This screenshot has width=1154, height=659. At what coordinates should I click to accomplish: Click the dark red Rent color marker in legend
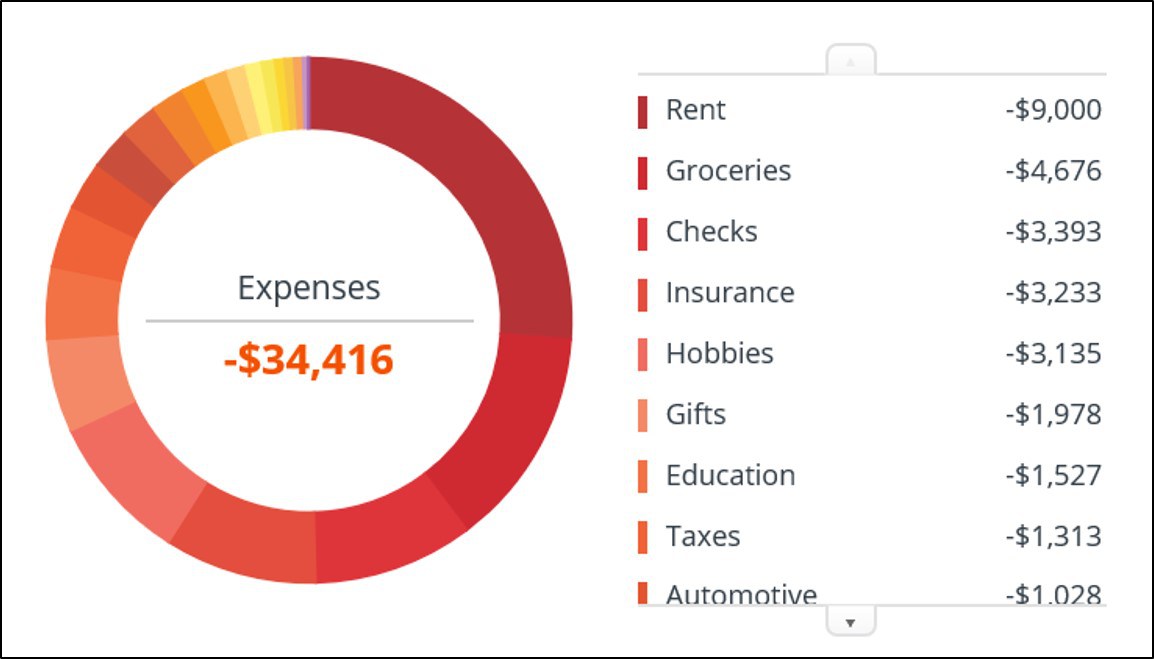(x=642, y=111)
